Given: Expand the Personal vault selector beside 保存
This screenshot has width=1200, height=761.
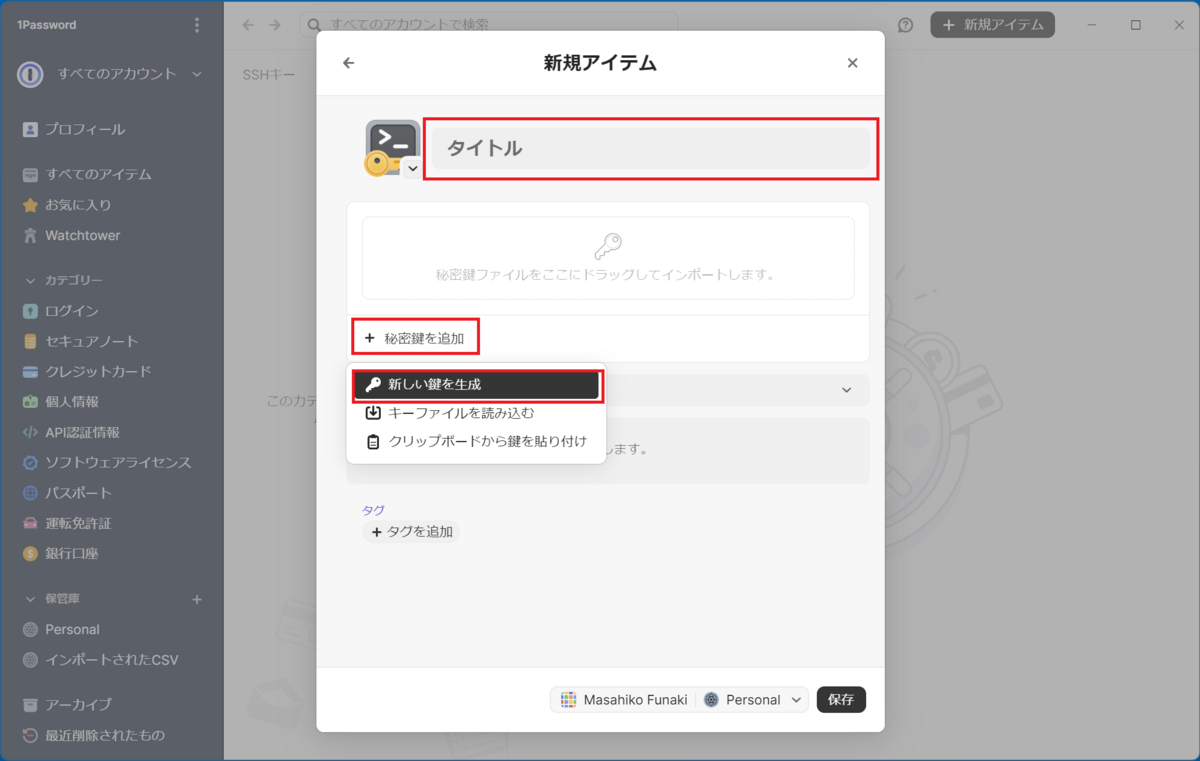Looking at the screenshot, I should pyautogui.click(x=796, y=699).
